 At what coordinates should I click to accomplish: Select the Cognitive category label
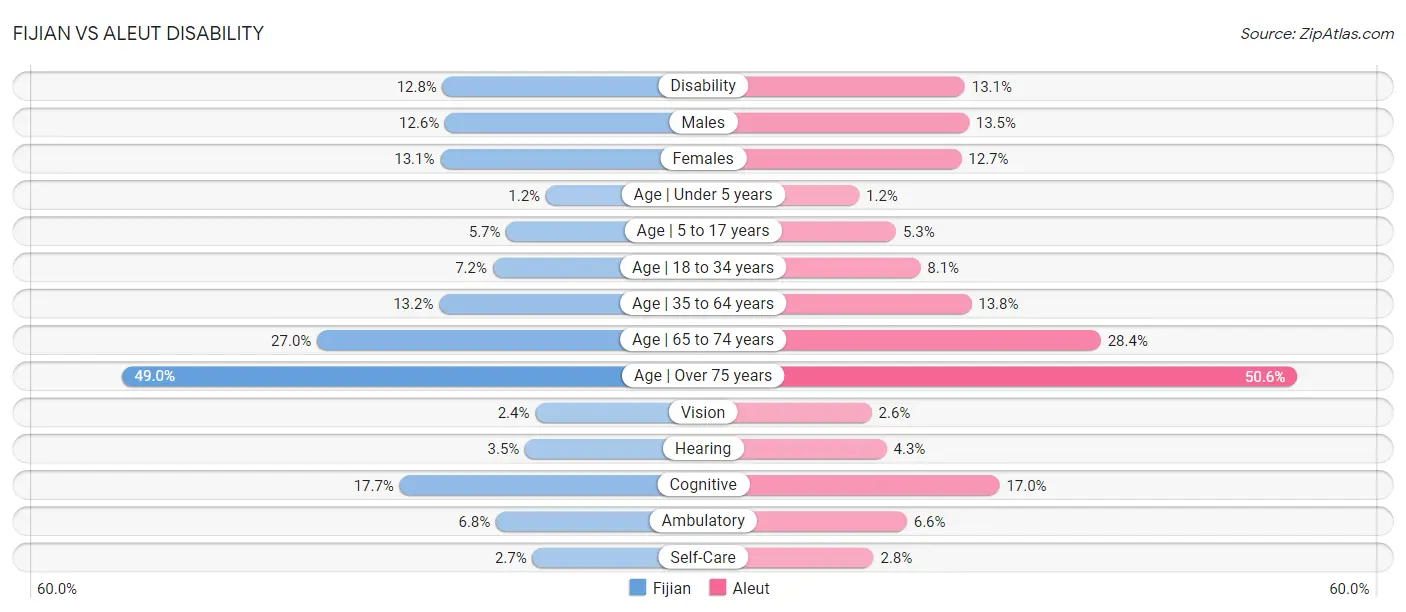703,484
